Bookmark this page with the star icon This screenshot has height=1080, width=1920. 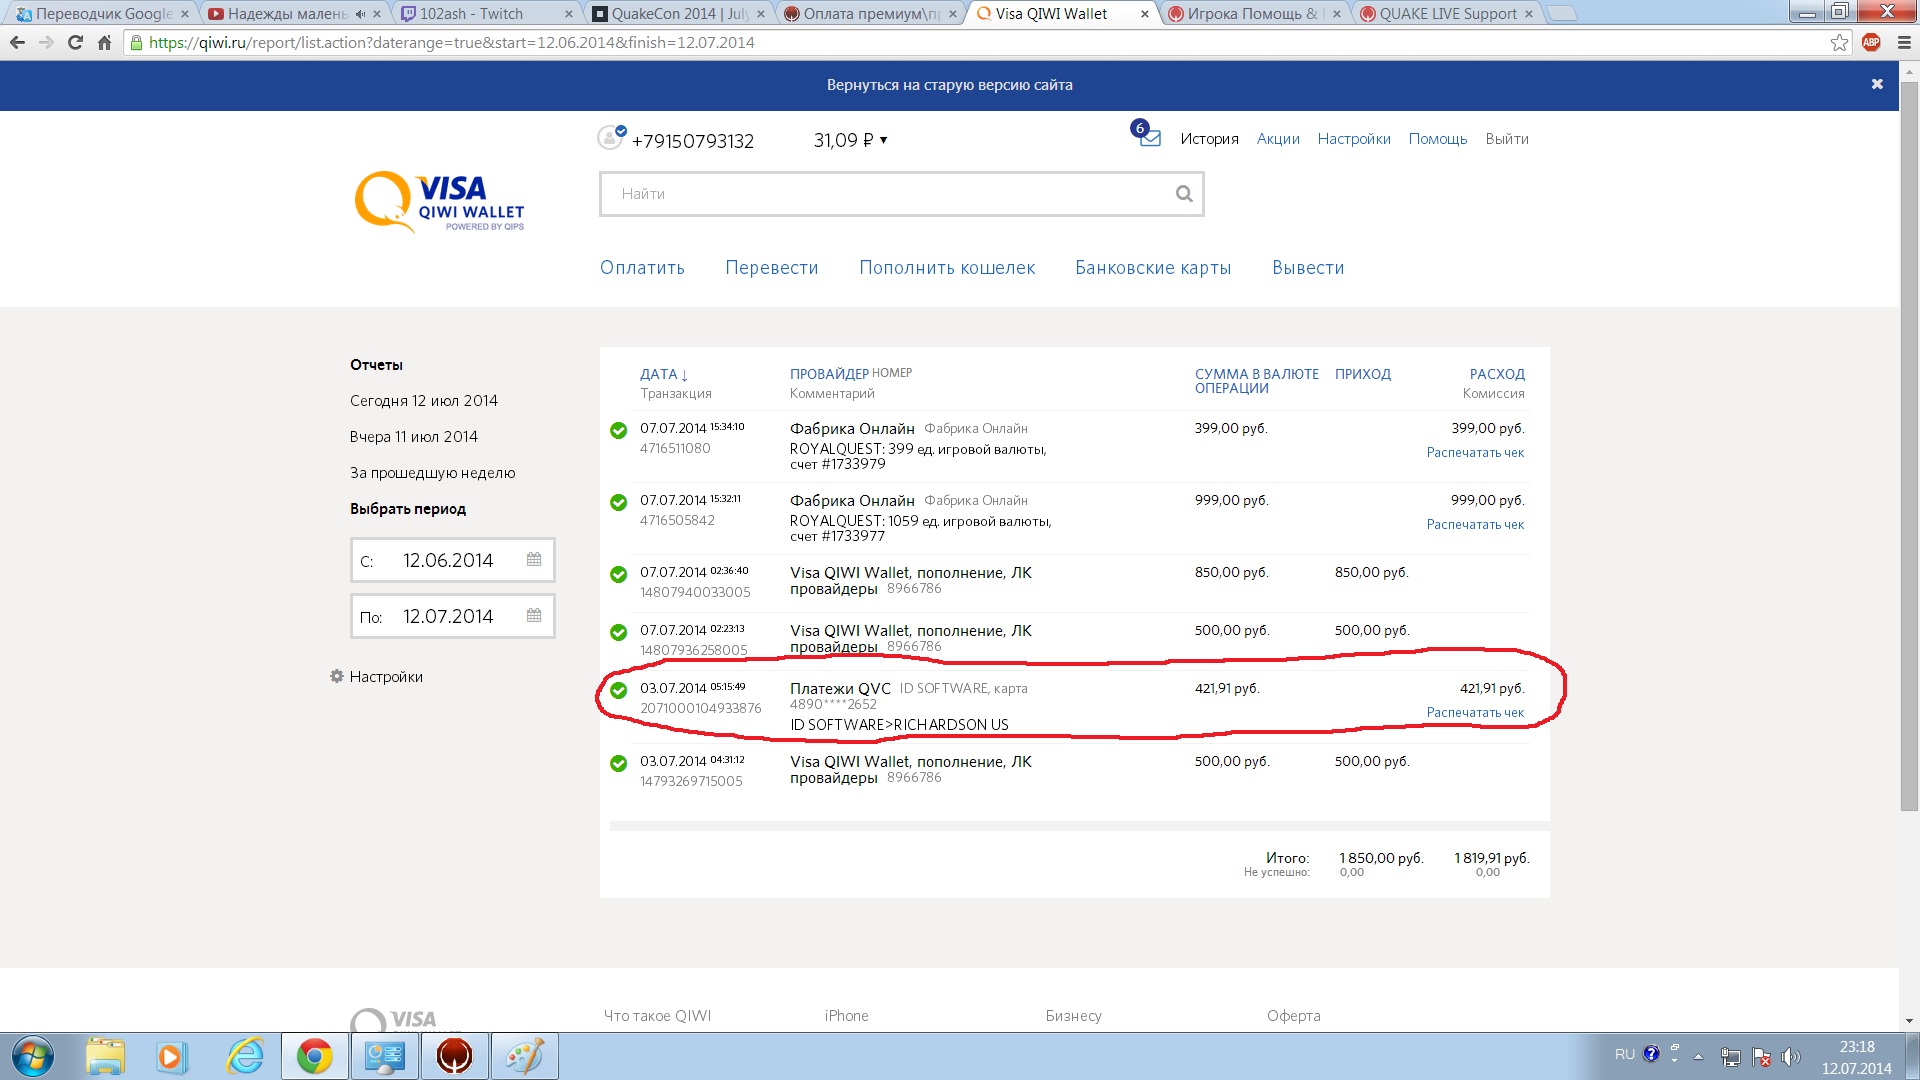pyautogui.click(x=1839, y=42)
